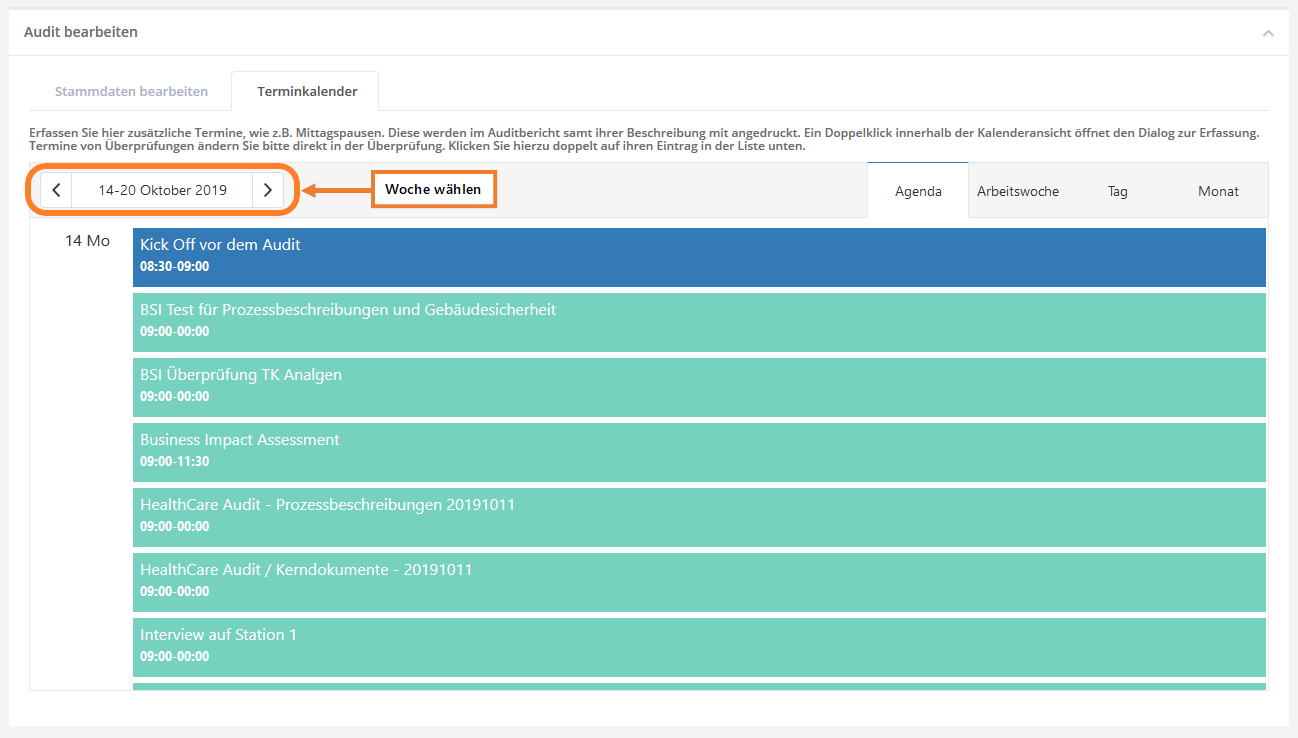Click the 14 Mo day label
This screenshot has width=1298, height=738.
pos(87,241)
